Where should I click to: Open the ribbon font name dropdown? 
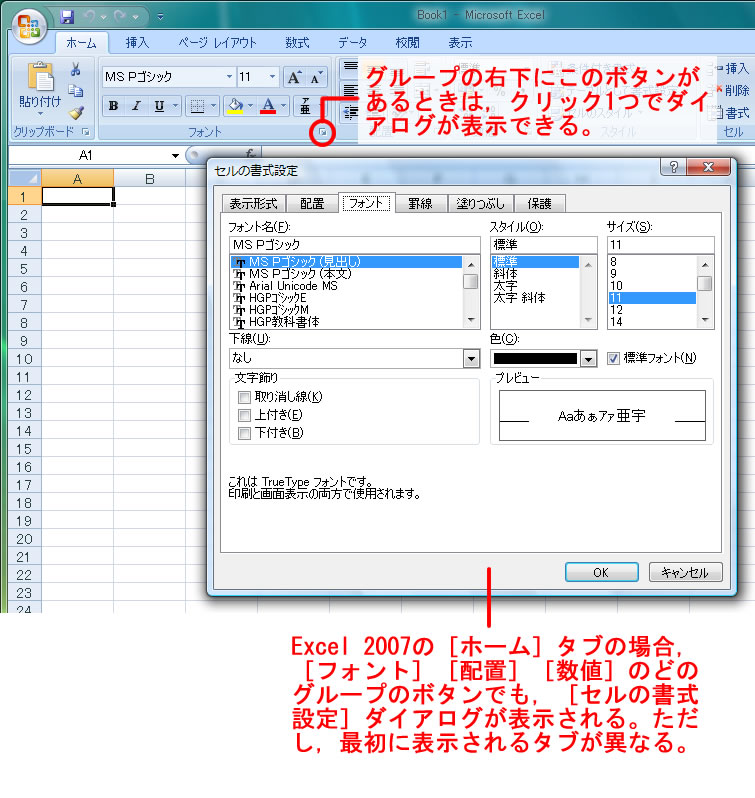coord(229,77)
